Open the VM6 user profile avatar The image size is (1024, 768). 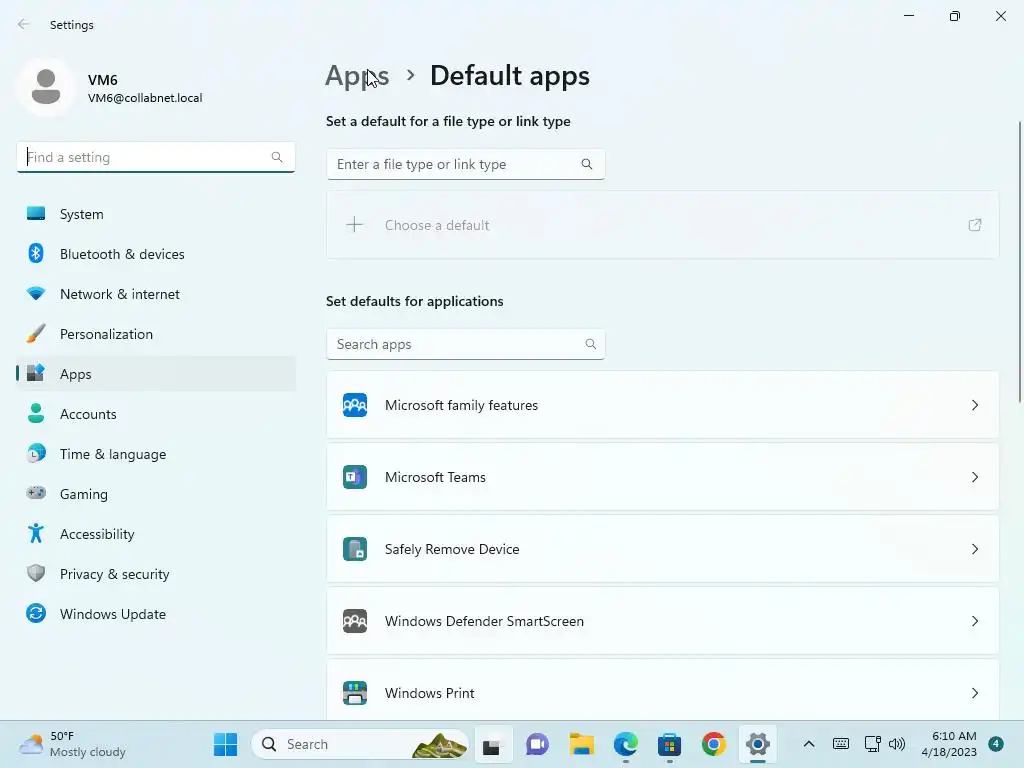[46, 86]
